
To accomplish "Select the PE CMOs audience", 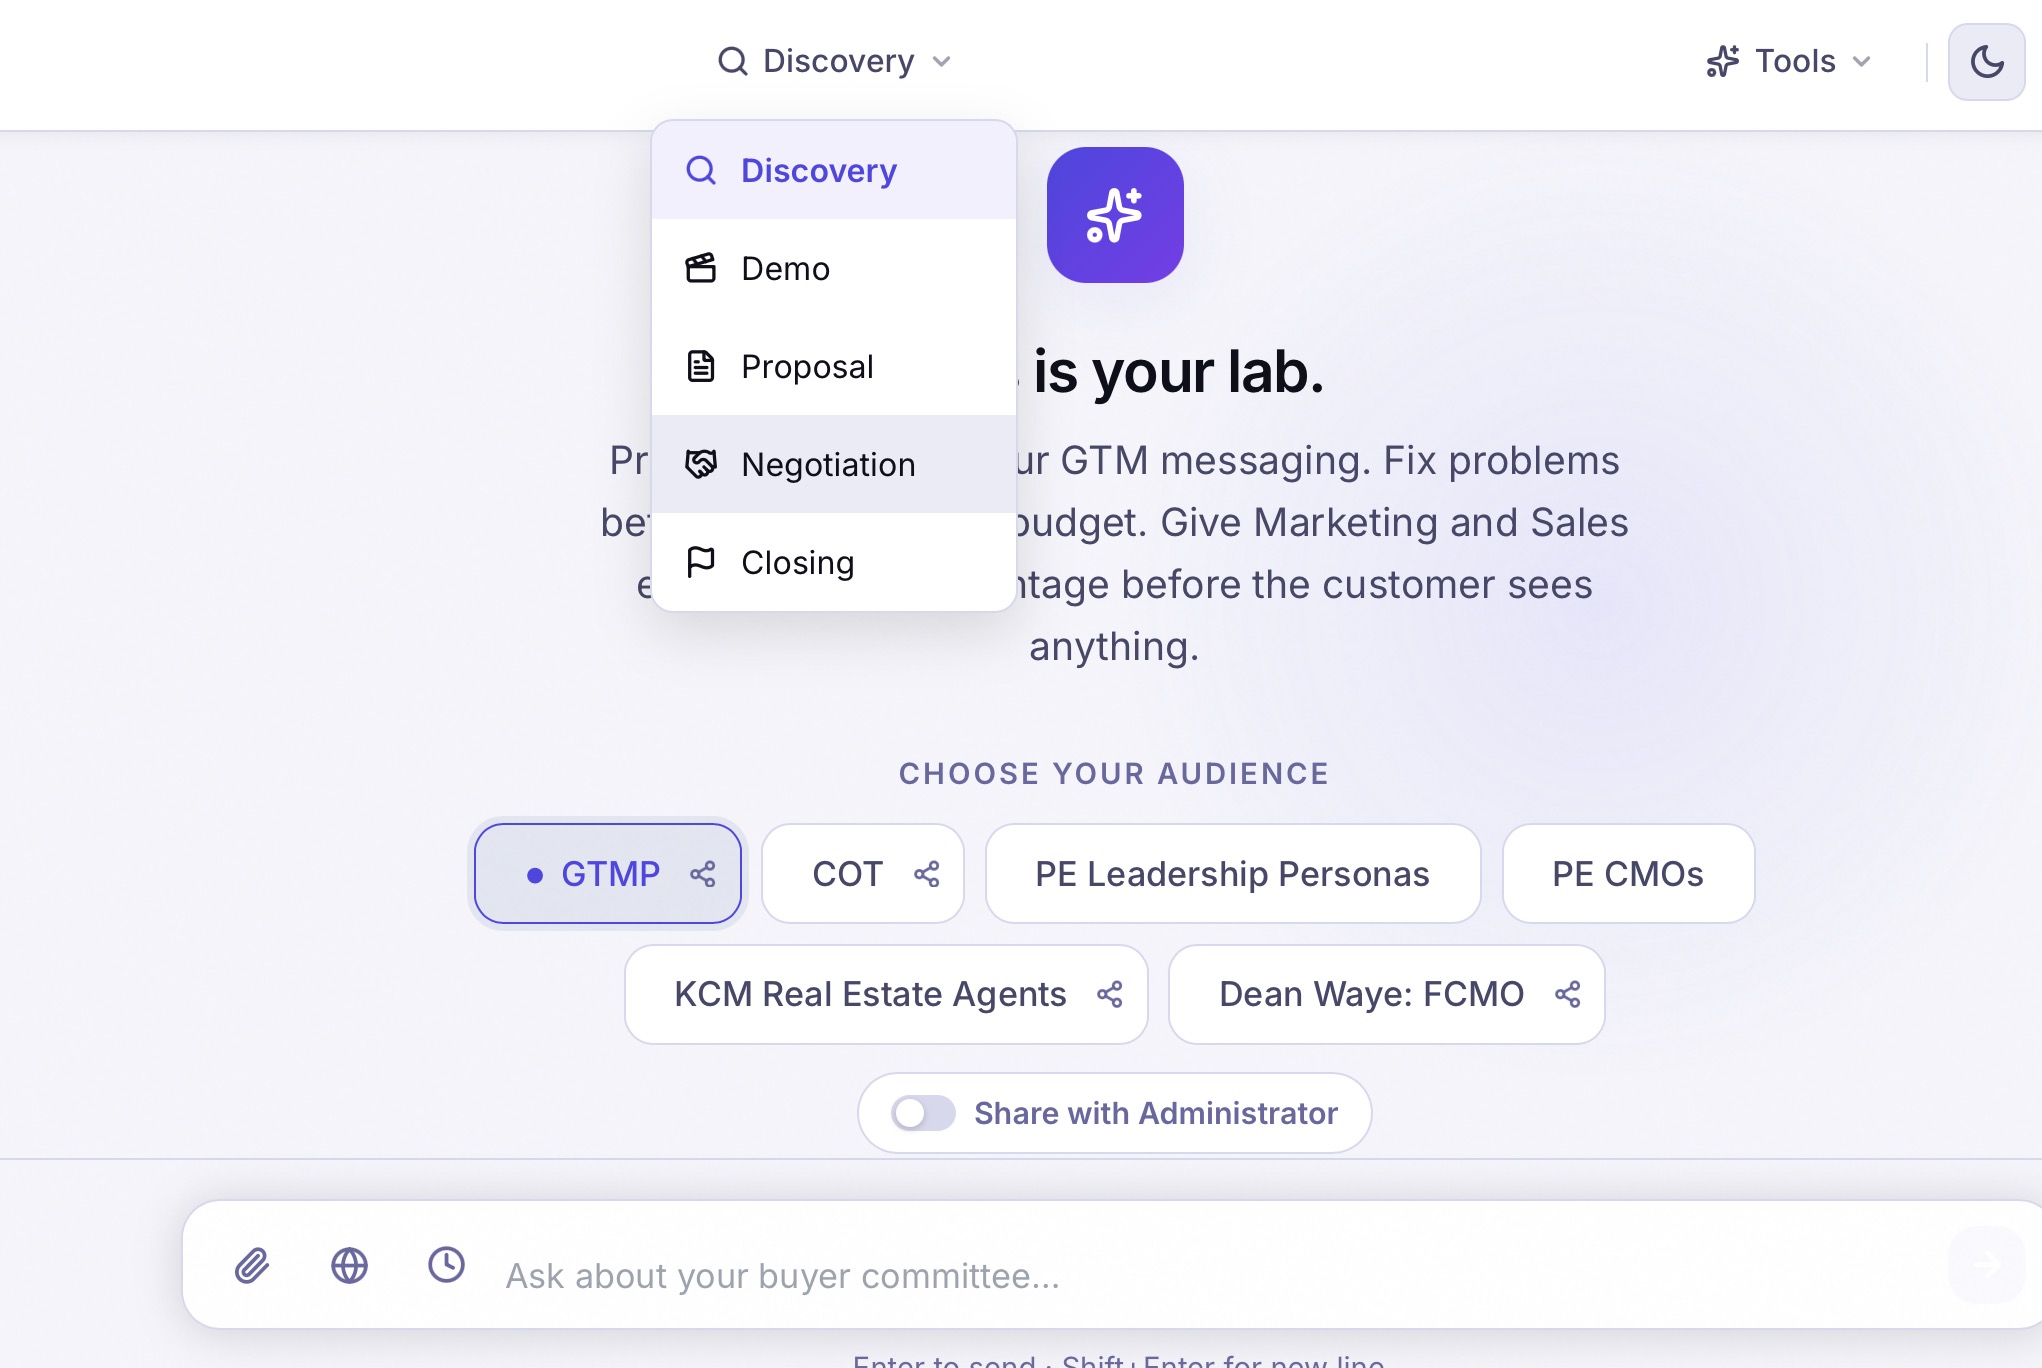I will pos(1628,873).
